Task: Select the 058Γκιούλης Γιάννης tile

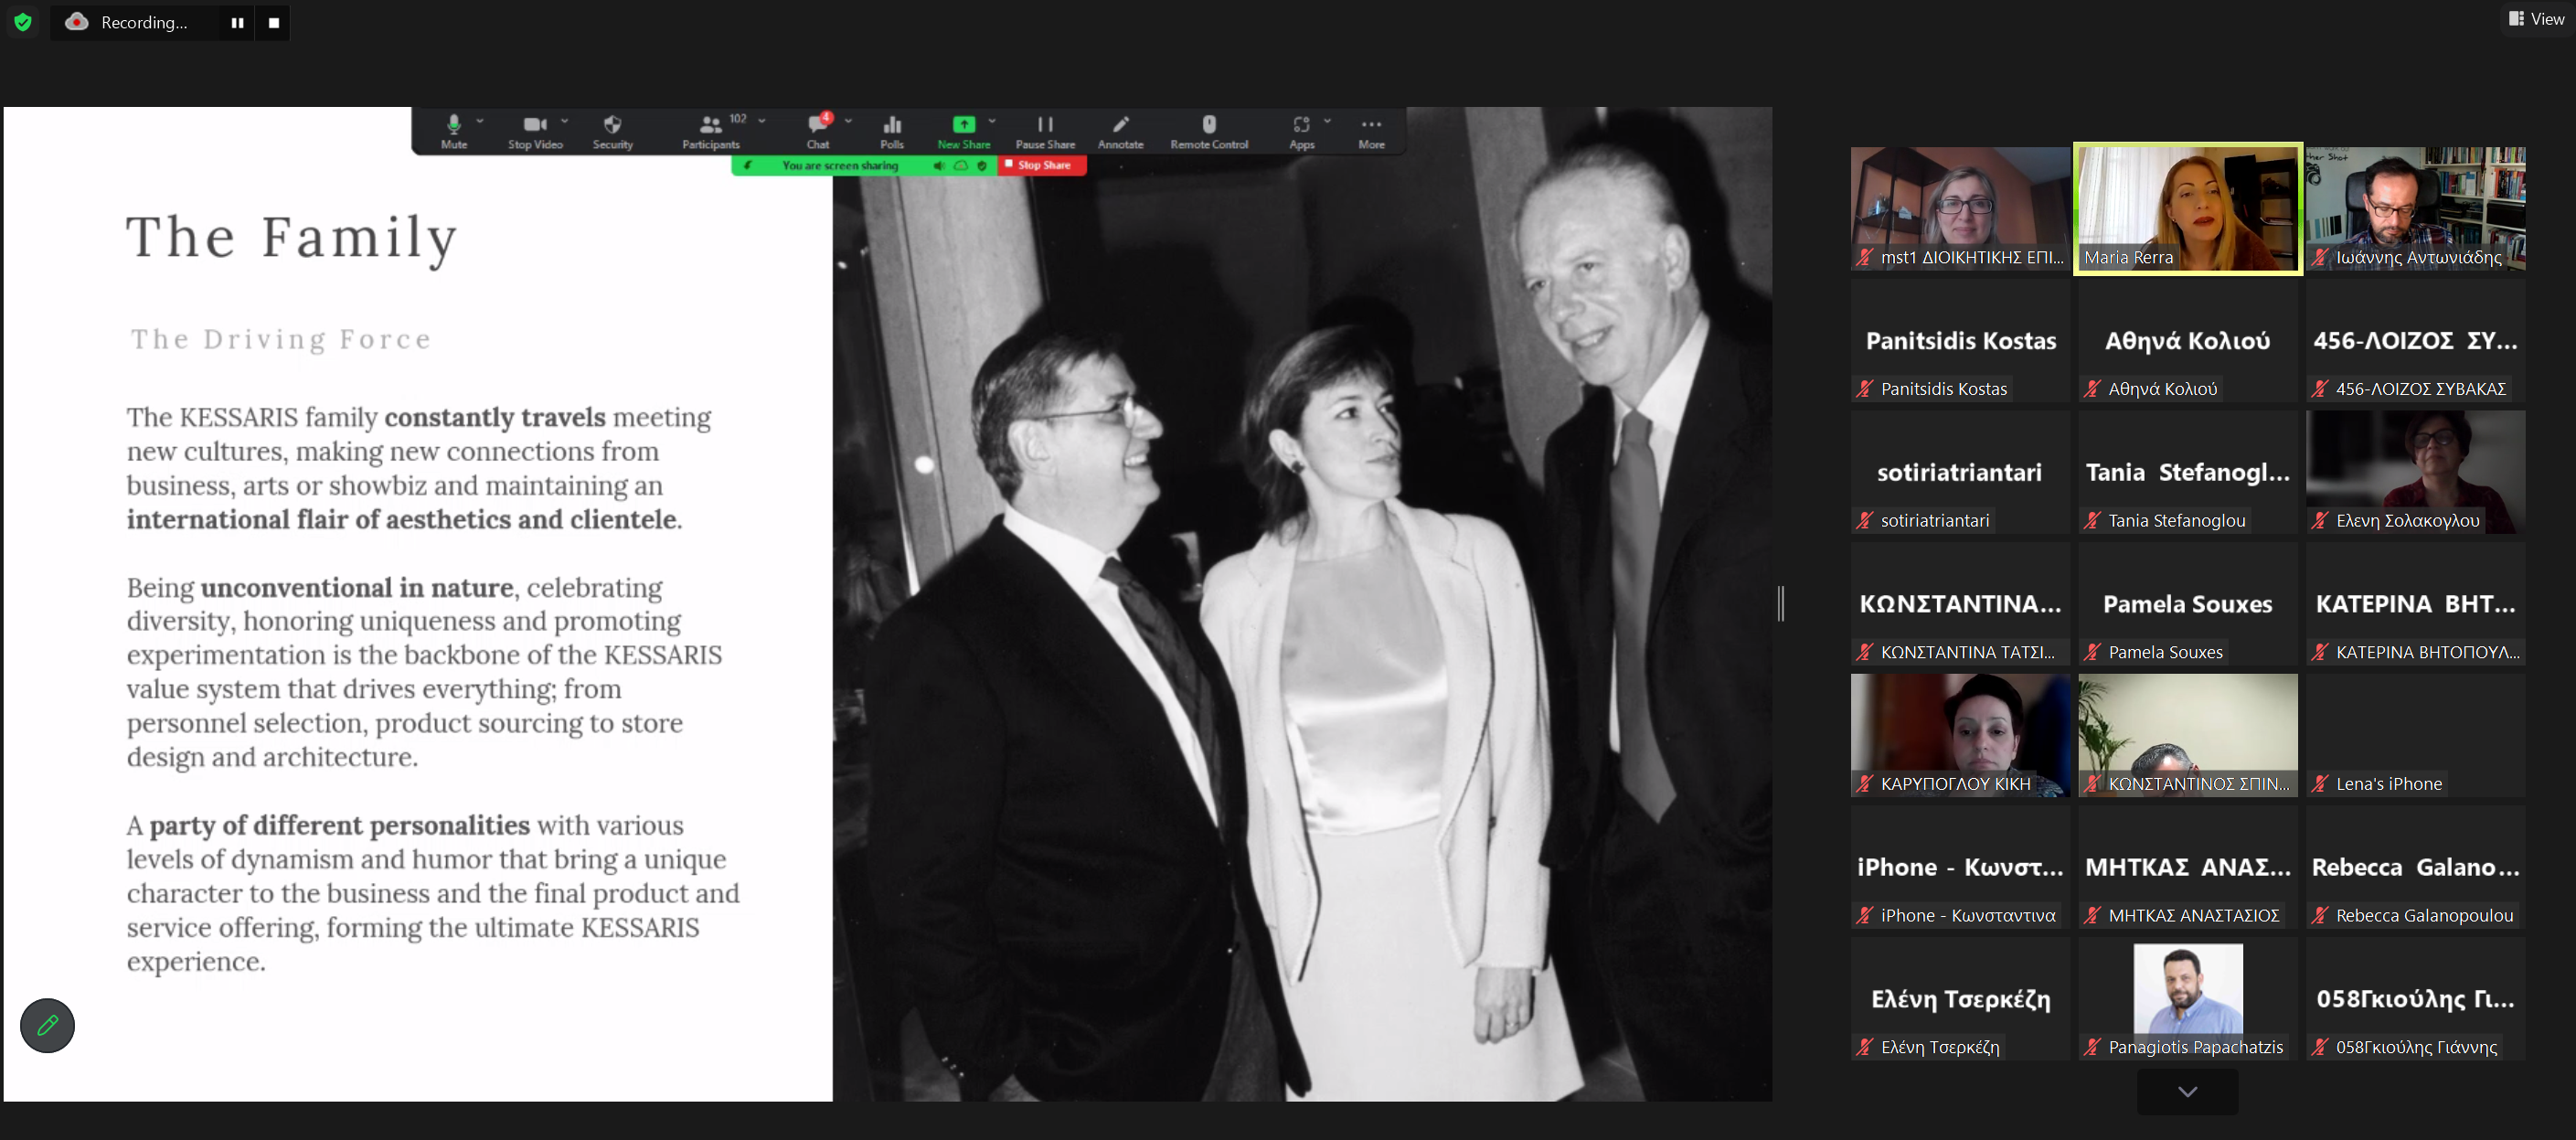Action: coord(2415,999)
